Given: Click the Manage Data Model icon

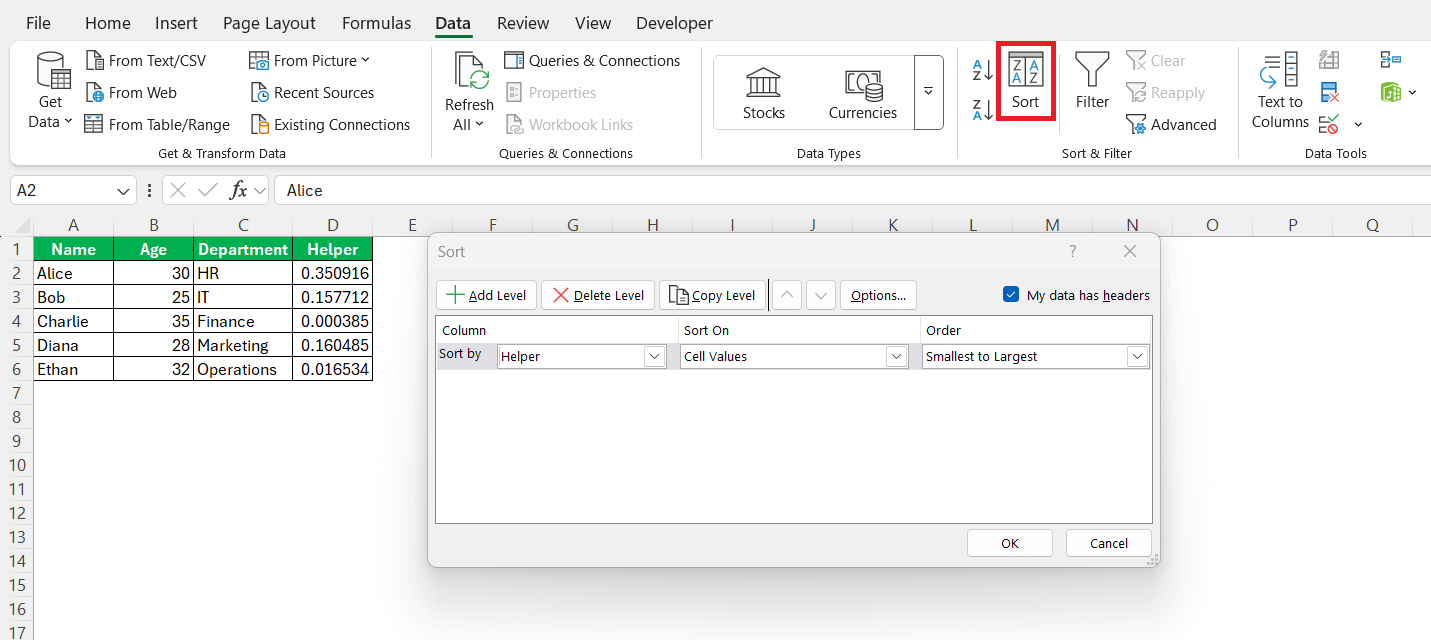Looking at the screenshot, I should tap(1391, 93).
